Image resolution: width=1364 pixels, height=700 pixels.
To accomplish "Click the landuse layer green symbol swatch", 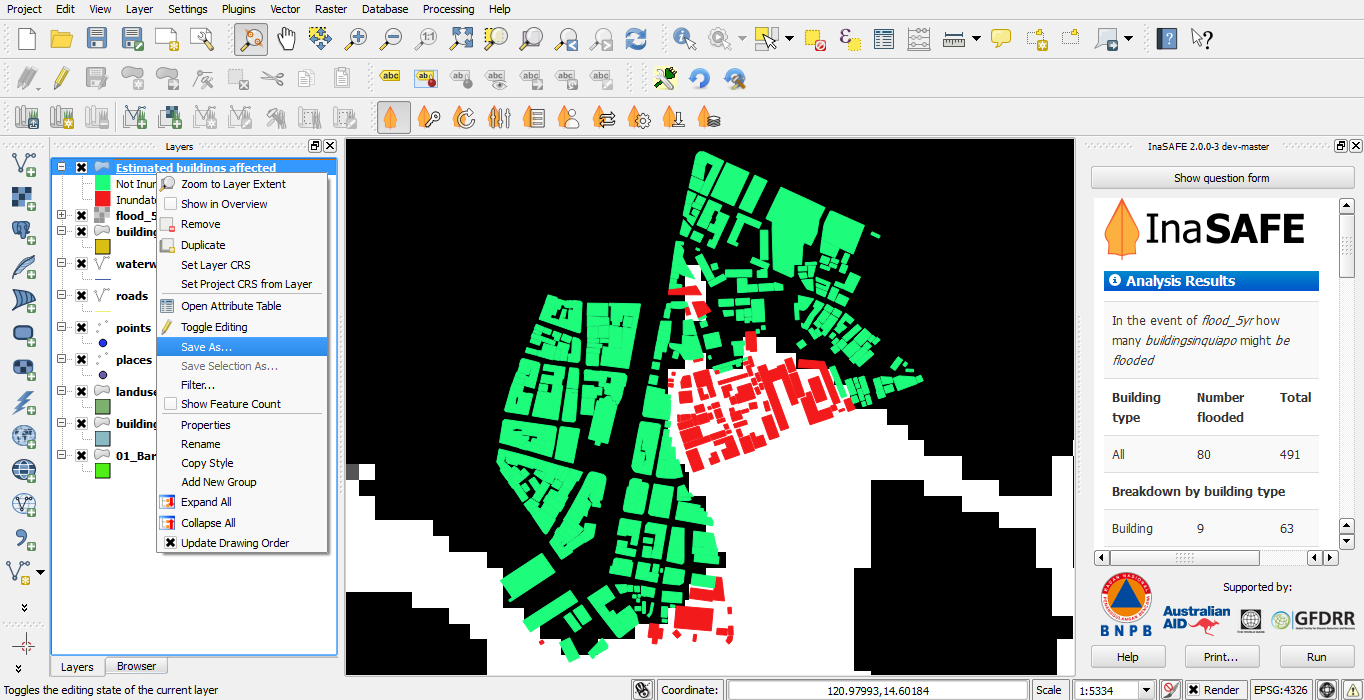I will [x=102, y=407].
